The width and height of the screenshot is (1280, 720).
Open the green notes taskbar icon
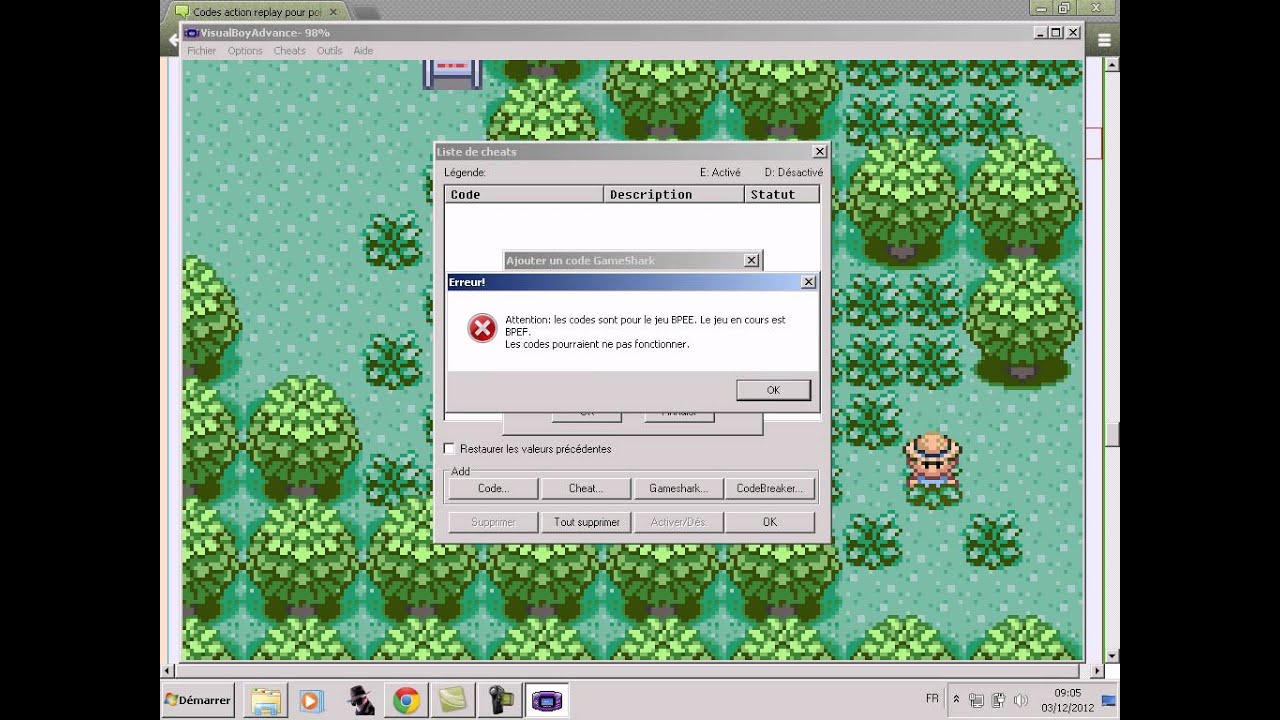[x=452, y=701]
